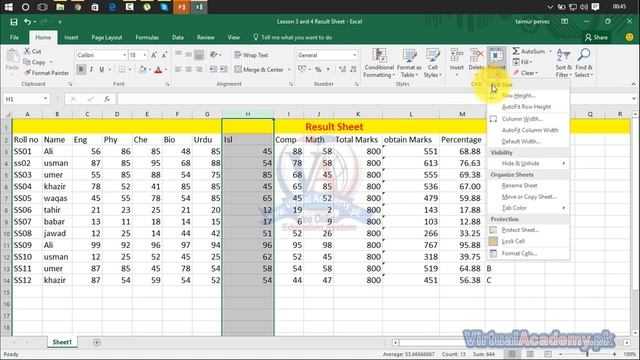Click Tell me what you want to do
This screenshot has width=640, height=360.
296,37
